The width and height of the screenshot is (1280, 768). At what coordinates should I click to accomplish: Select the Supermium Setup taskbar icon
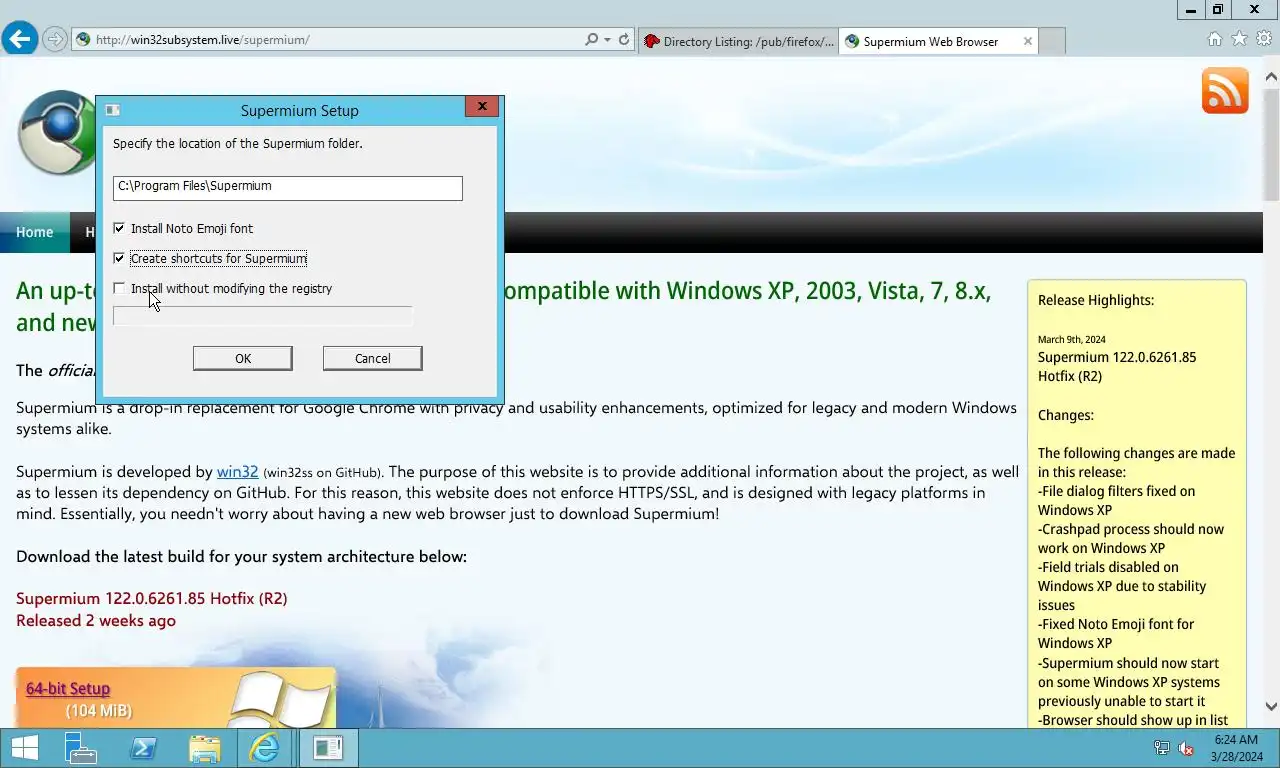(x=328, y=748)
